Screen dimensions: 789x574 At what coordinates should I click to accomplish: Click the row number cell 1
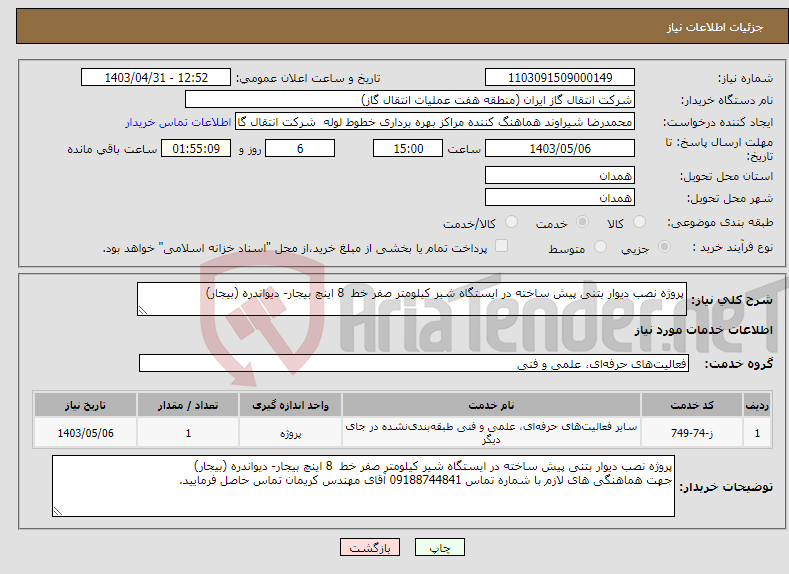tap(757, 433)
